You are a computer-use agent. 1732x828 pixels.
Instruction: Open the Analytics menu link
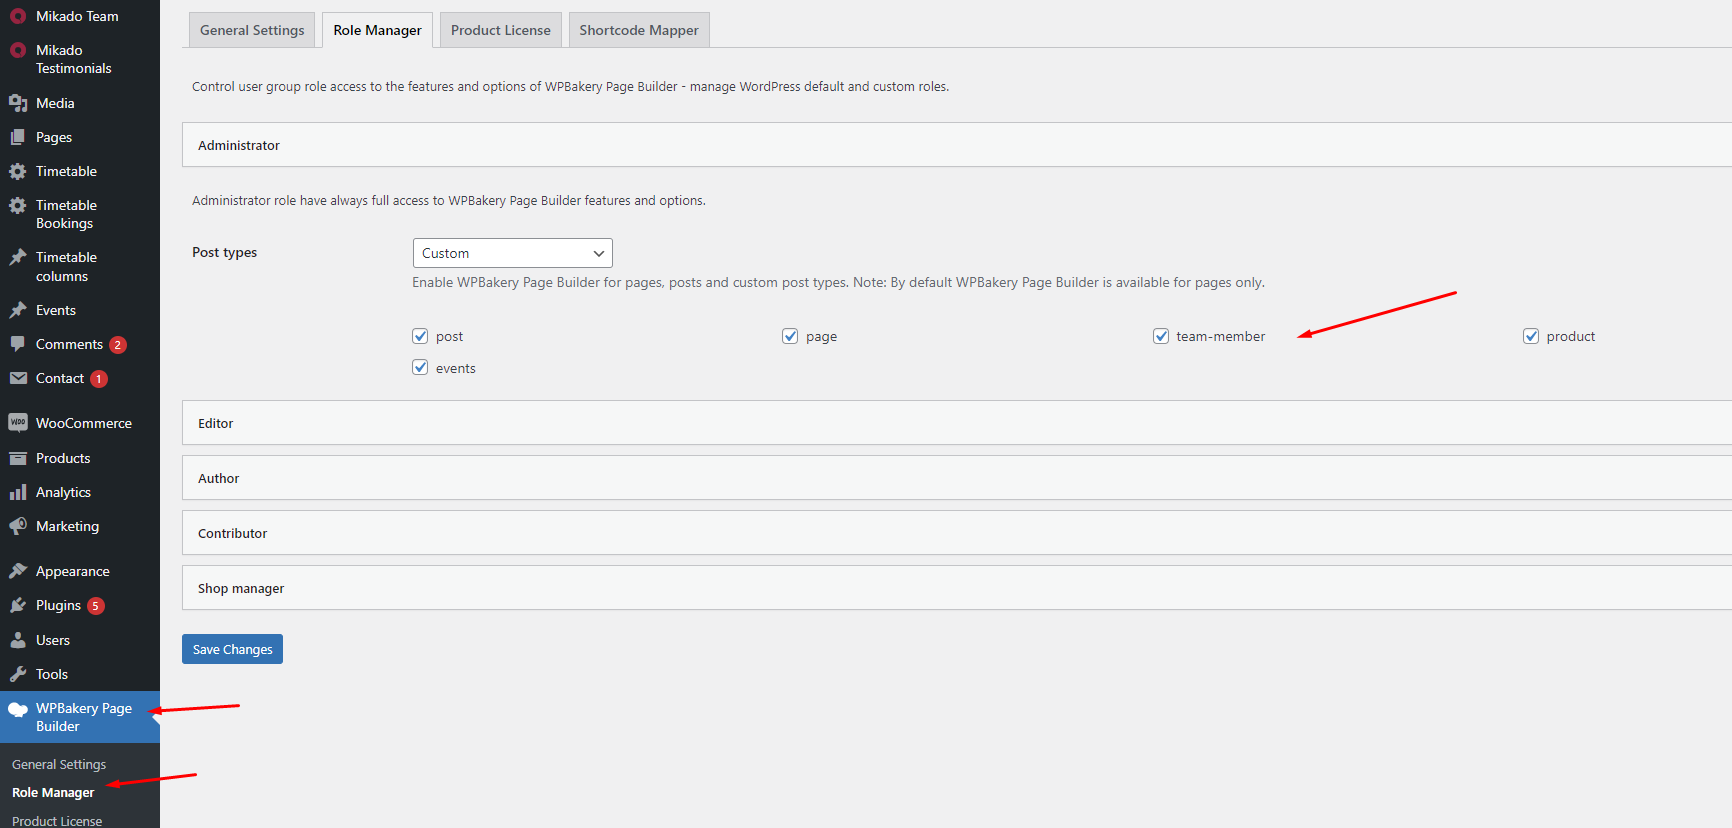point(63,492)
